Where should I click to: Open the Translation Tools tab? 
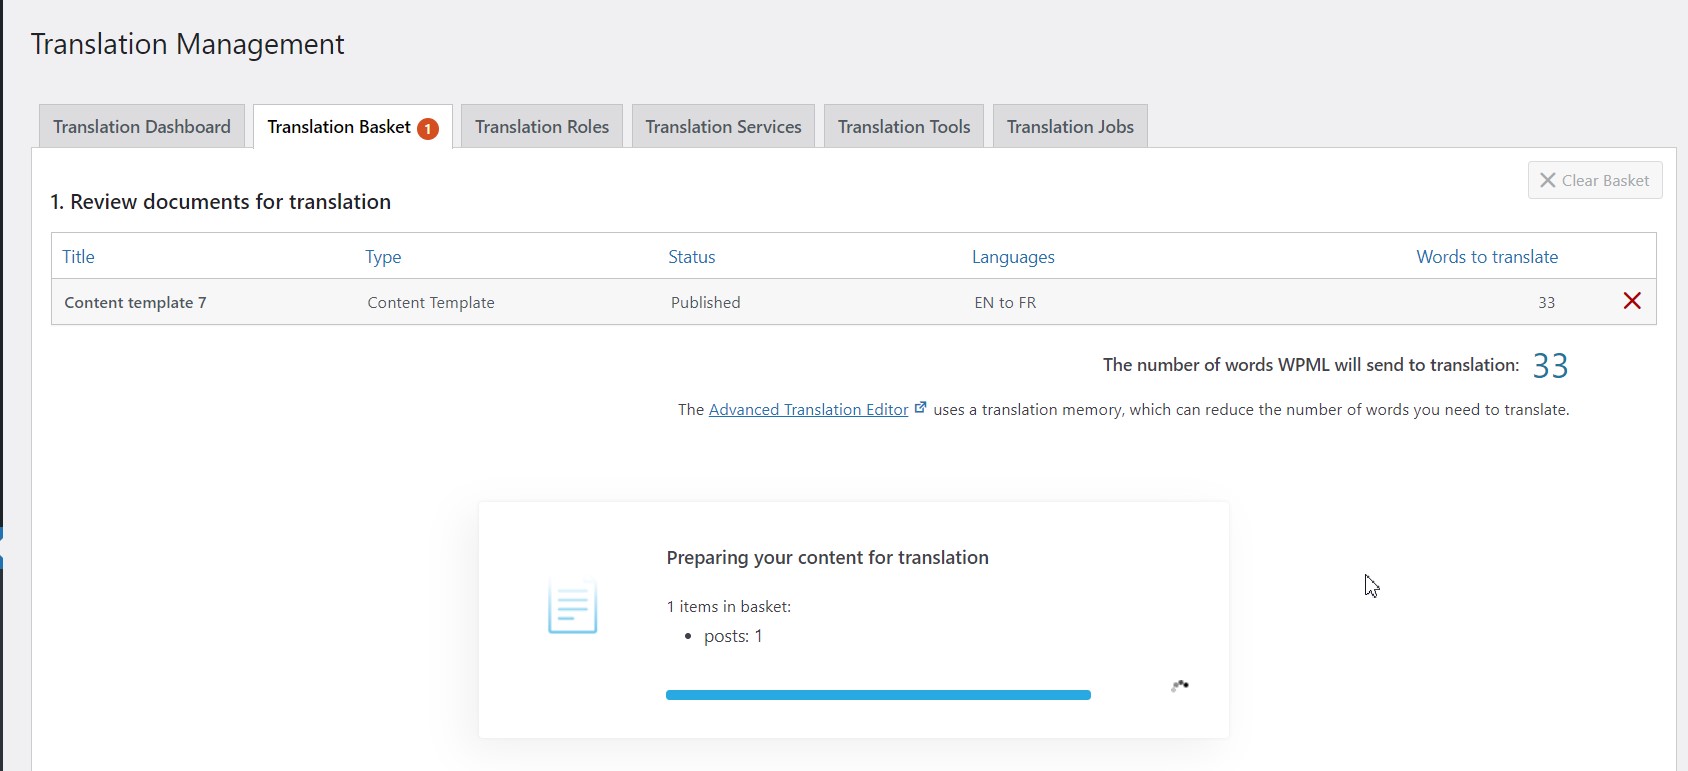point(904,126)
